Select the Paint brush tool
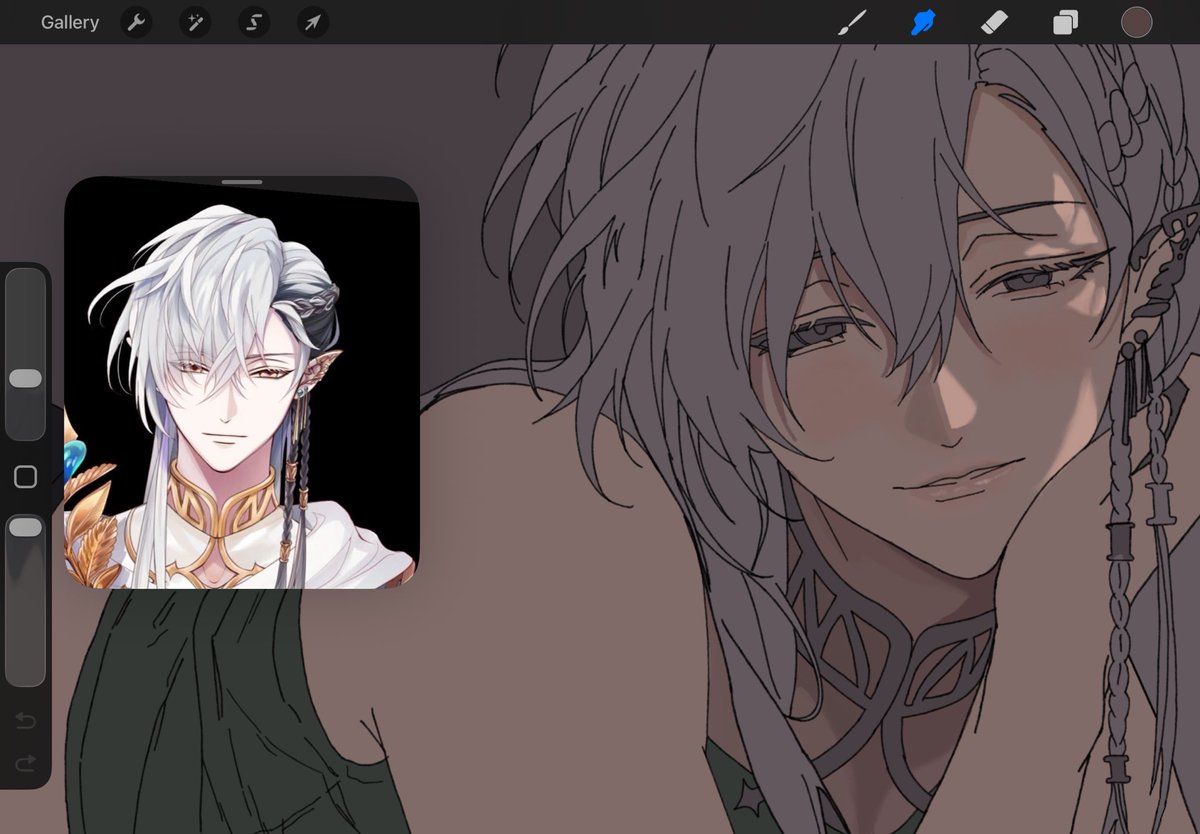The image size is (1200, 834). [x=851, y=22]
